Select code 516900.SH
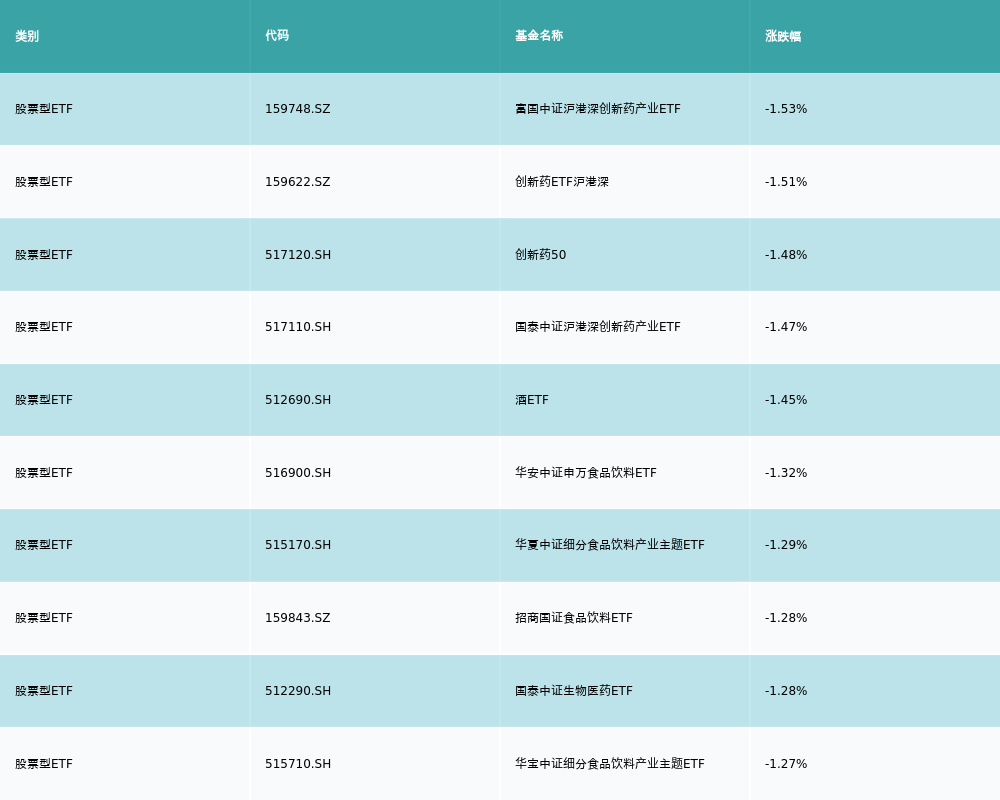The height and width of the screenshot is (800, 1000). point(298,473)
